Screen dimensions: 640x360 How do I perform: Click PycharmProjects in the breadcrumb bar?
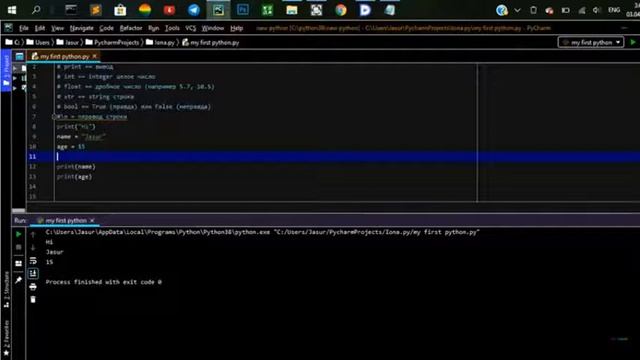pyautogui.click(x=112, y=42)
